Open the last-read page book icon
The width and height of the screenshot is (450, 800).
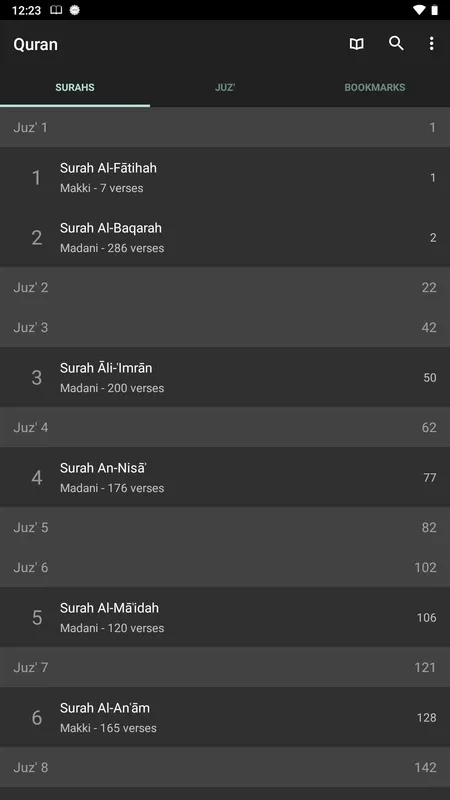pos(357,44)
